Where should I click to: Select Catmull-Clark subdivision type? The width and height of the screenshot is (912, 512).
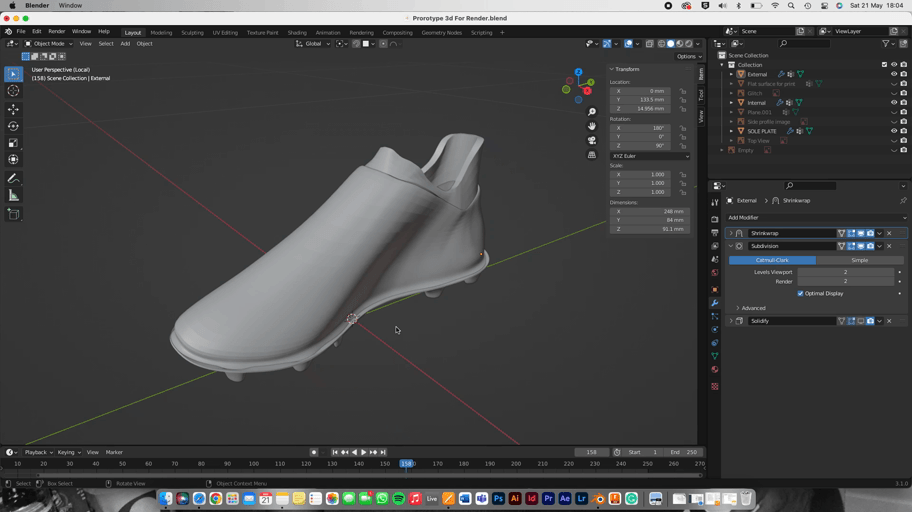[x=772, y=260]
